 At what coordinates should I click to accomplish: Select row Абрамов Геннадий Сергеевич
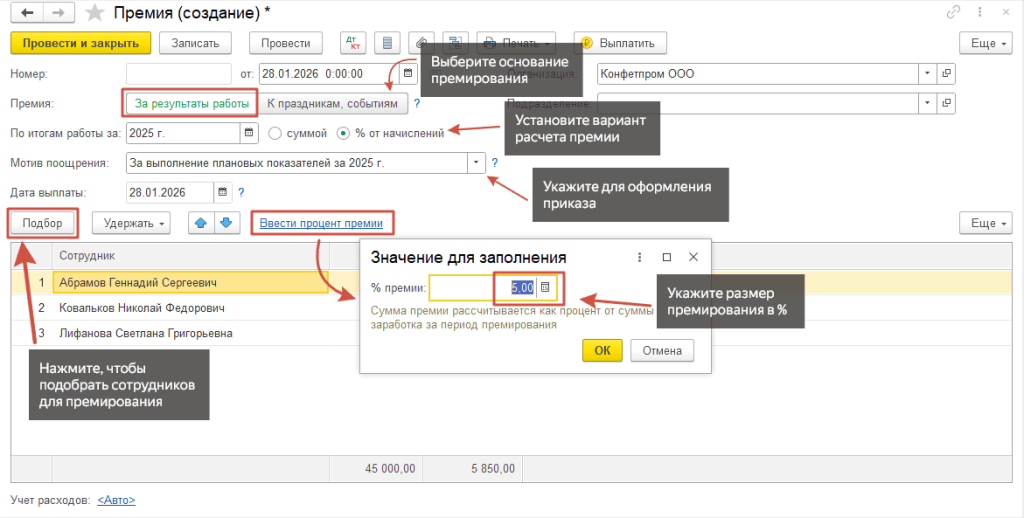190,283
